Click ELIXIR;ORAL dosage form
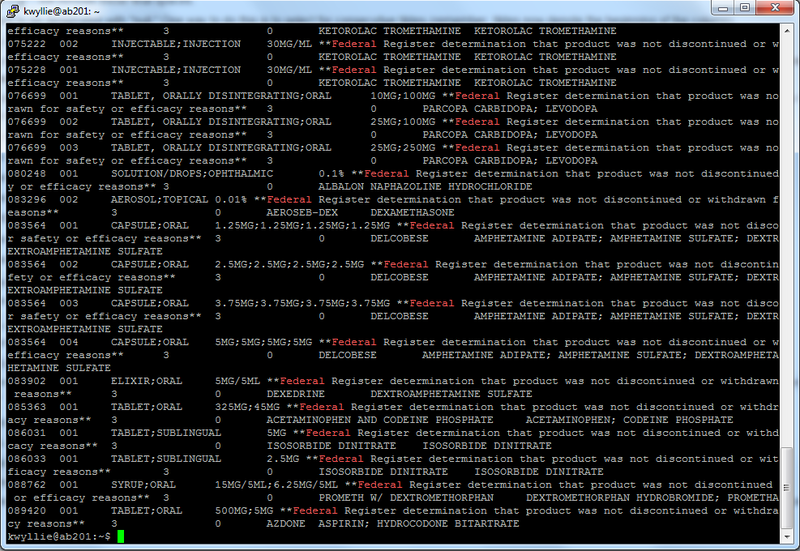800x551 pixels. pyautogui.click(x=146, y=381)
